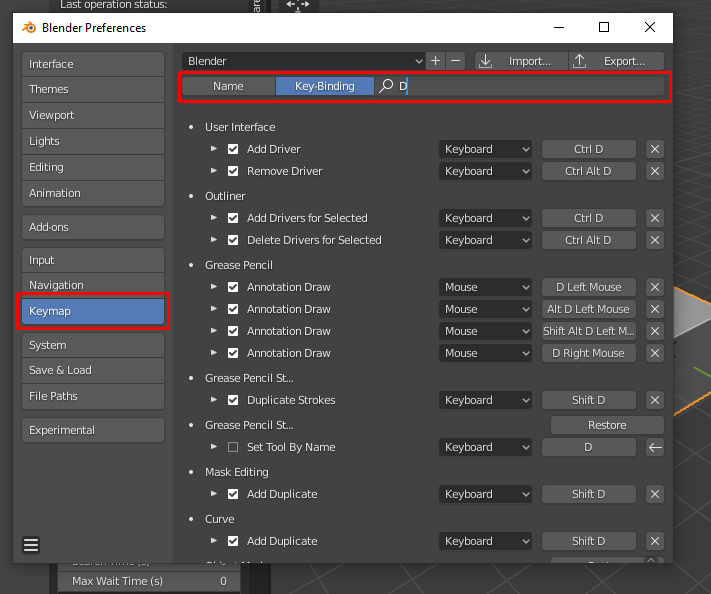
Task: Open the System preferences tab
Action: pos(93,345)
